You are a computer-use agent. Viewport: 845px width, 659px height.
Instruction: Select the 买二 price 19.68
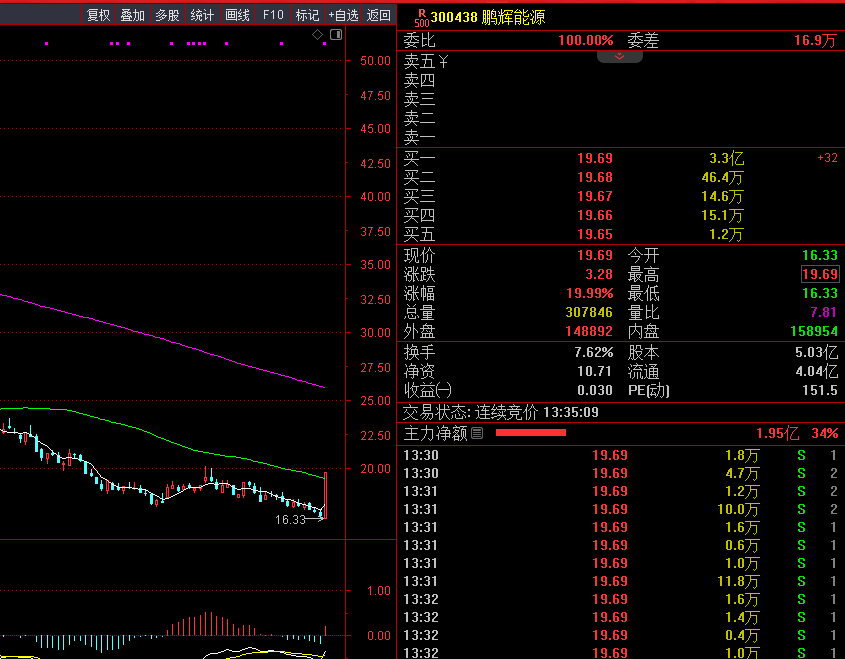[595, 177]
